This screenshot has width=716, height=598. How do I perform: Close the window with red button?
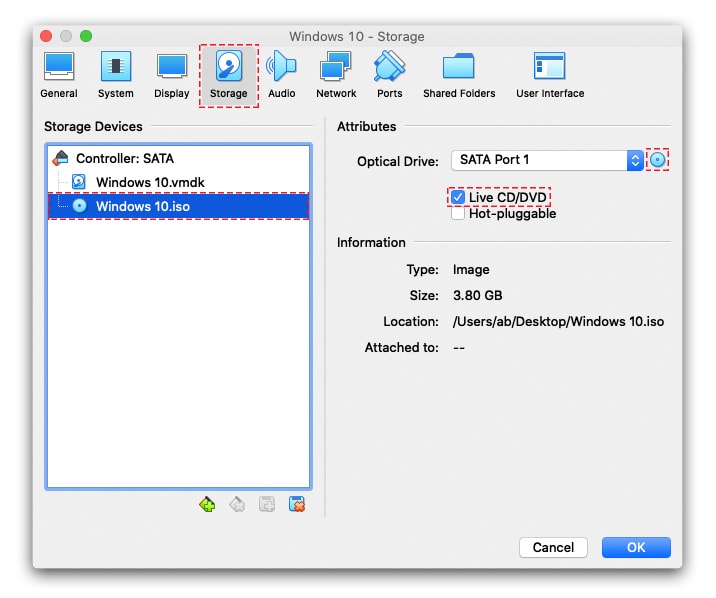click(x=46, y=36)
